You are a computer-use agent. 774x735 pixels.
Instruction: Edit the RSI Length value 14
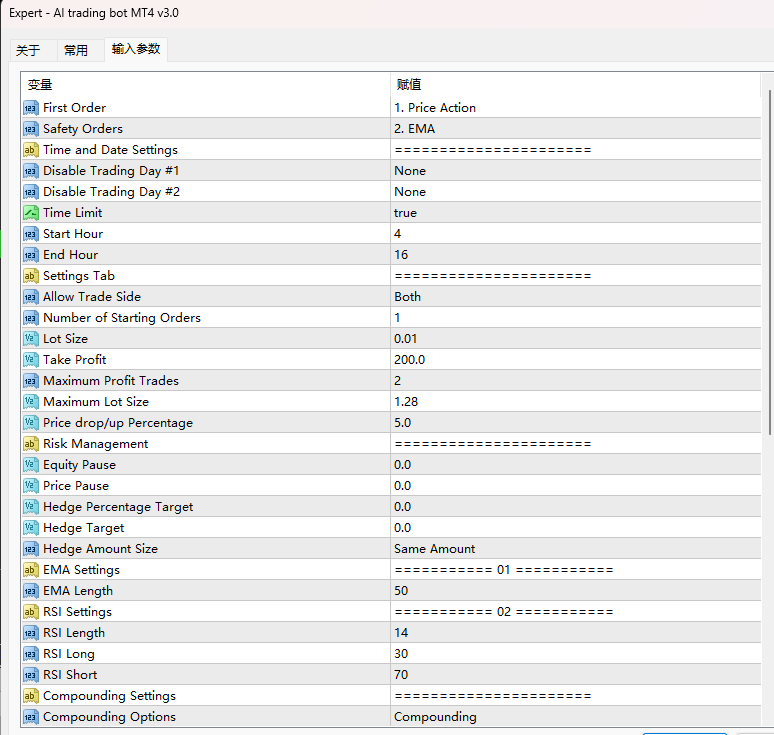coord(576,633)
